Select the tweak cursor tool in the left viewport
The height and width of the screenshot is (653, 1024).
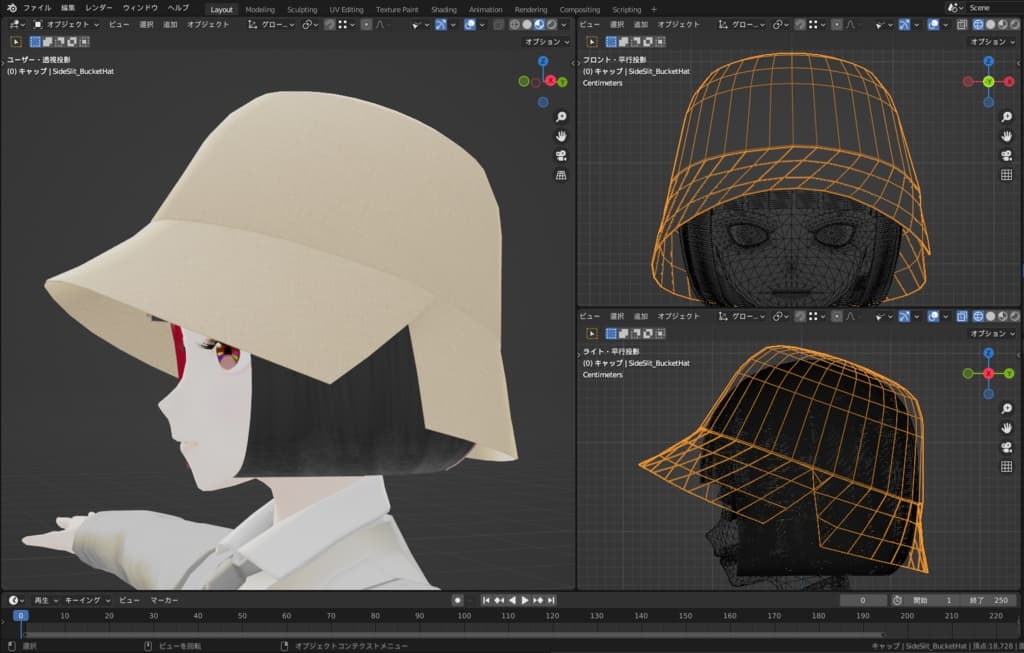16,42
